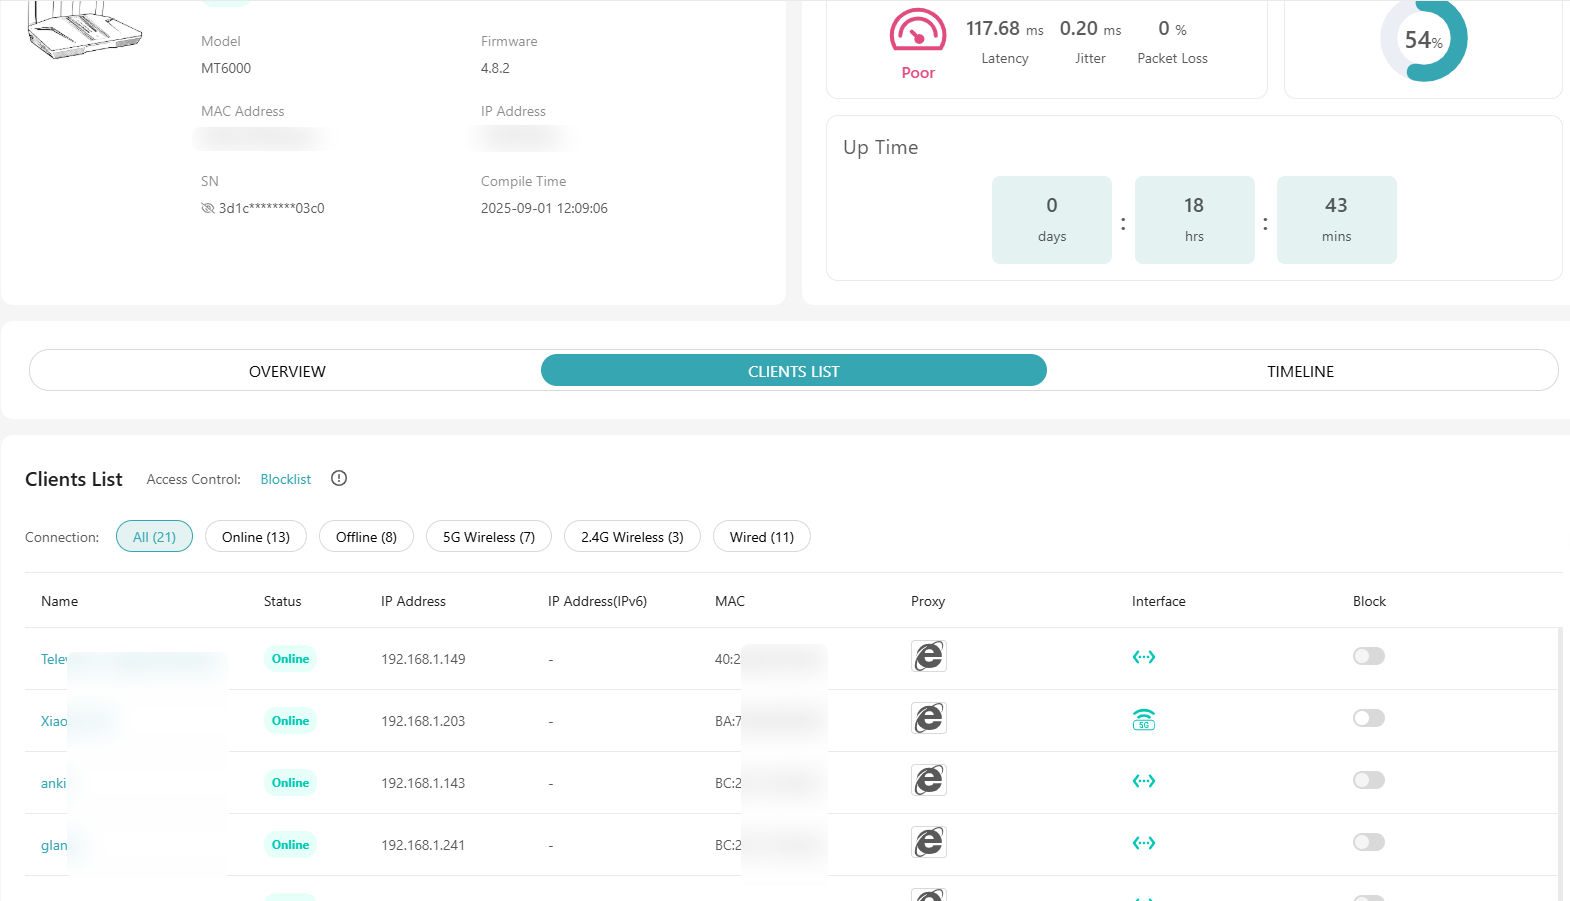Enable block switch for 192.168.1.203 client
Viewport: 1570px width, 901px height.
click(x=1368, y=718)
